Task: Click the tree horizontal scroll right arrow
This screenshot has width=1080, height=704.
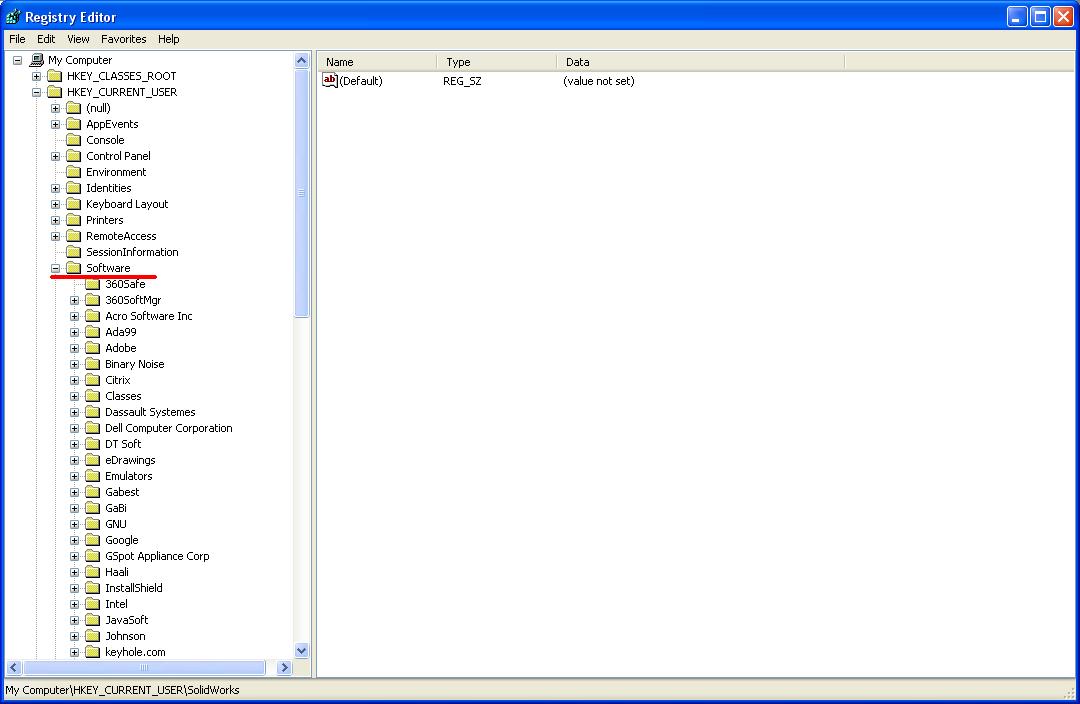Action: [284, 667]
